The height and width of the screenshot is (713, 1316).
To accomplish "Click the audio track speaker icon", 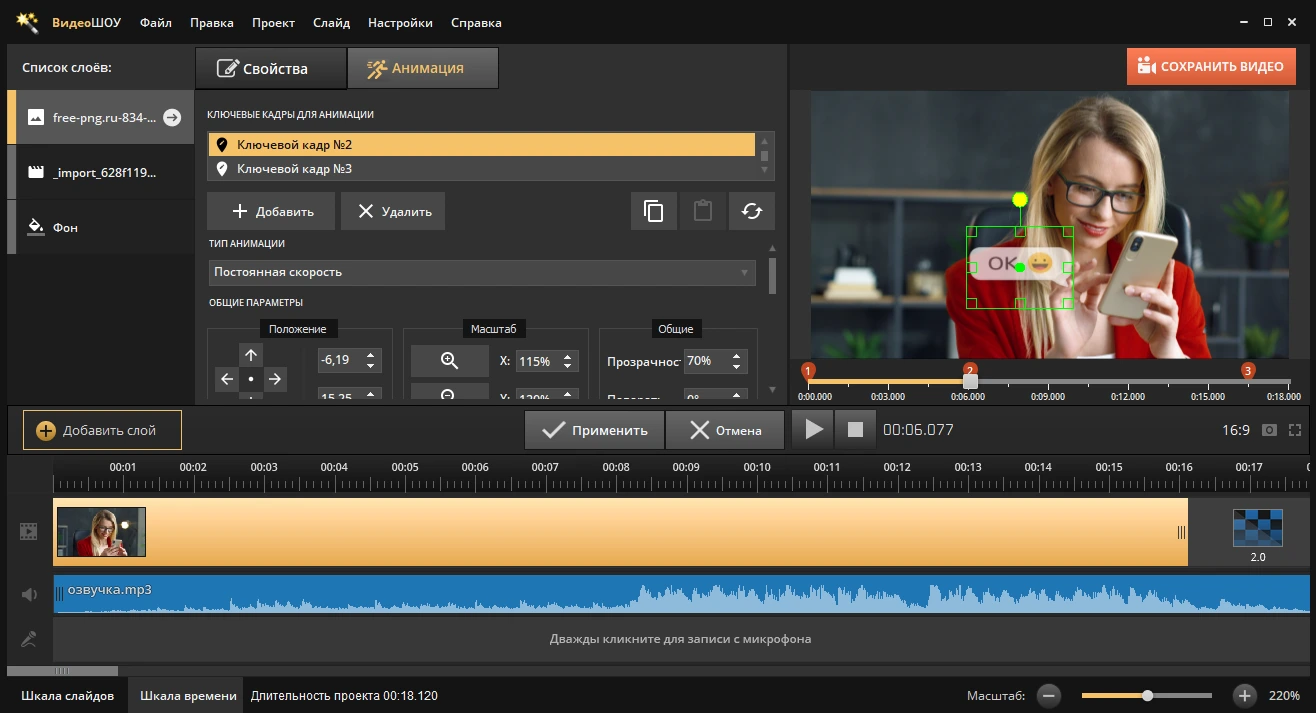I will pyautogui.click(x=29, y=595).
